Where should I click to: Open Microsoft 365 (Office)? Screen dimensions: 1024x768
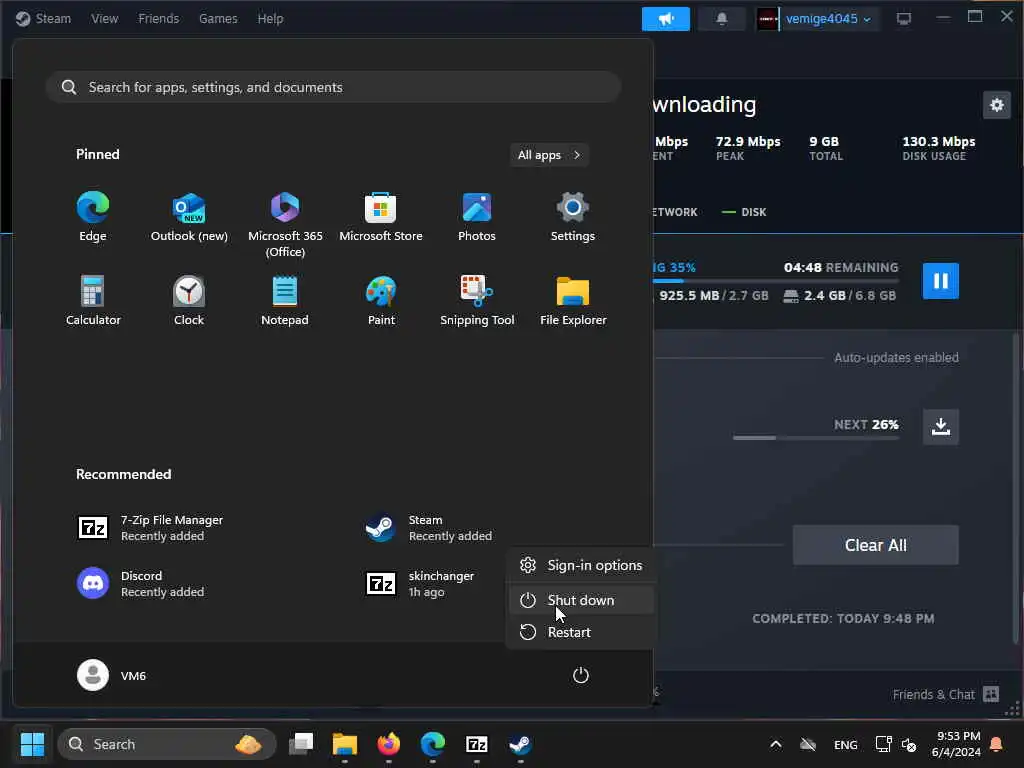coord(285,225)
